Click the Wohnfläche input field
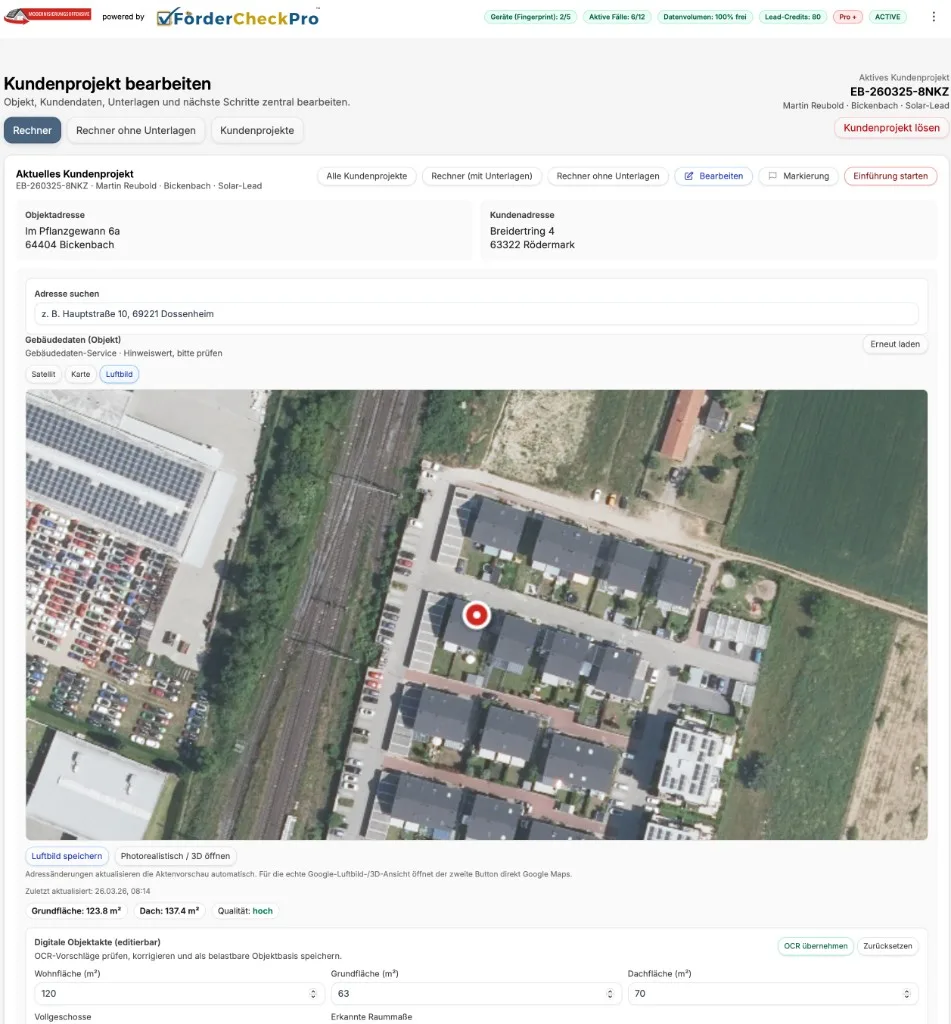The image size is (951, 1024). pyautogui.click(x=178, y=993)
